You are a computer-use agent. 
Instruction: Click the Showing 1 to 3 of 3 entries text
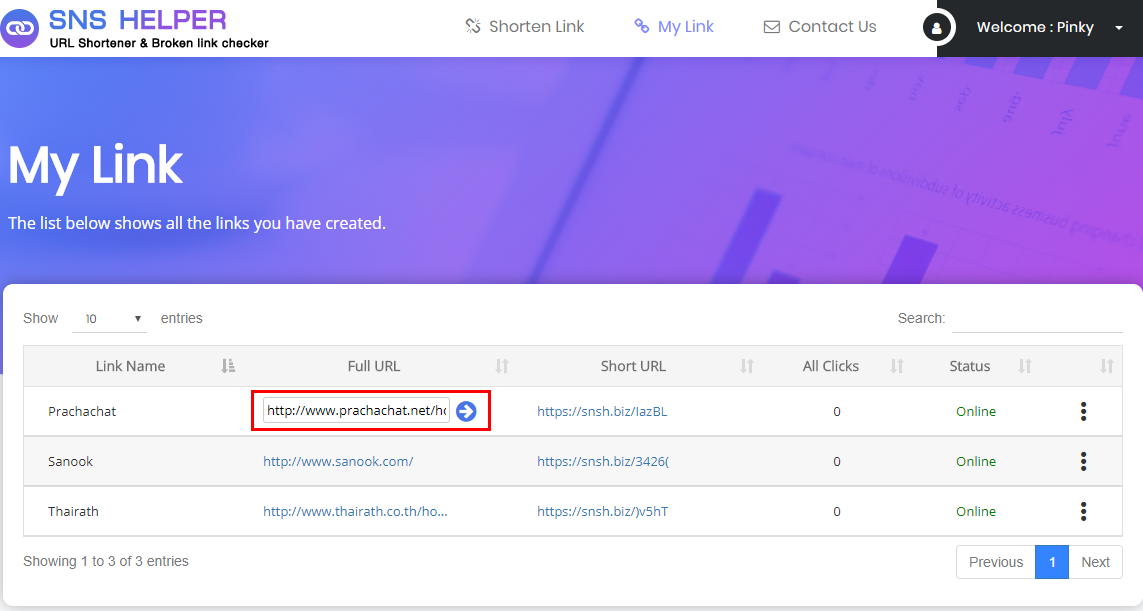point(106,561)
